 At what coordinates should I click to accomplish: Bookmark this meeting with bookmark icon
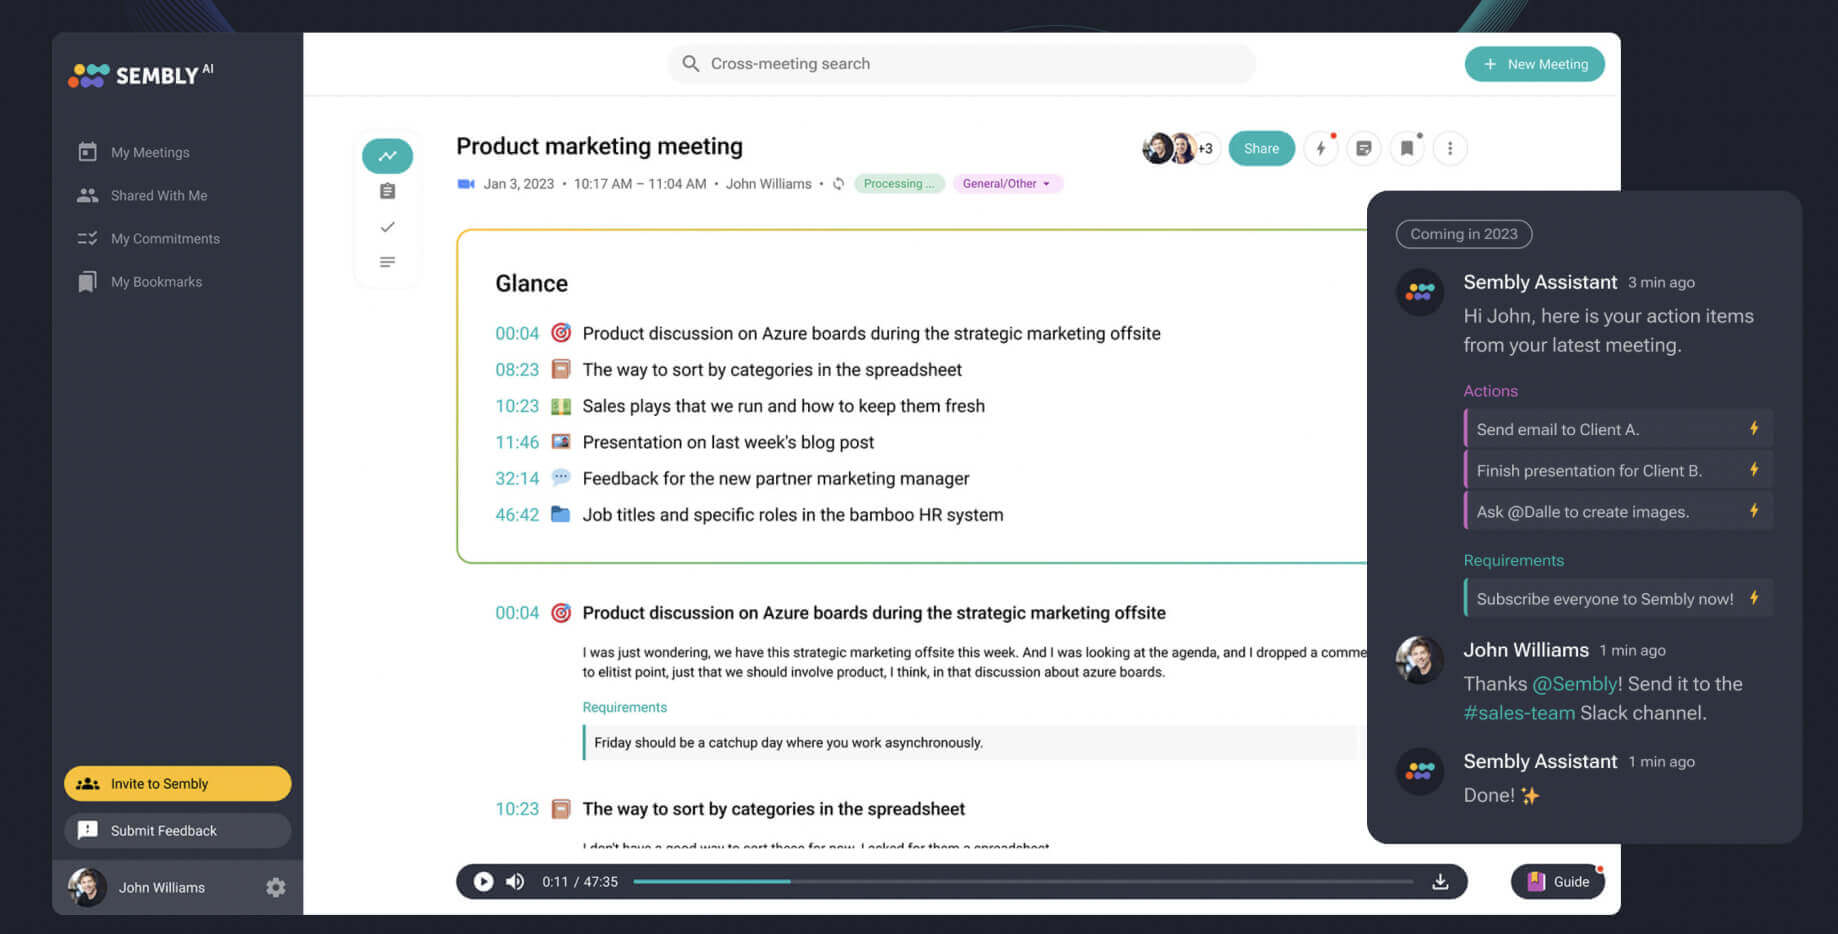pos(1407,149)
